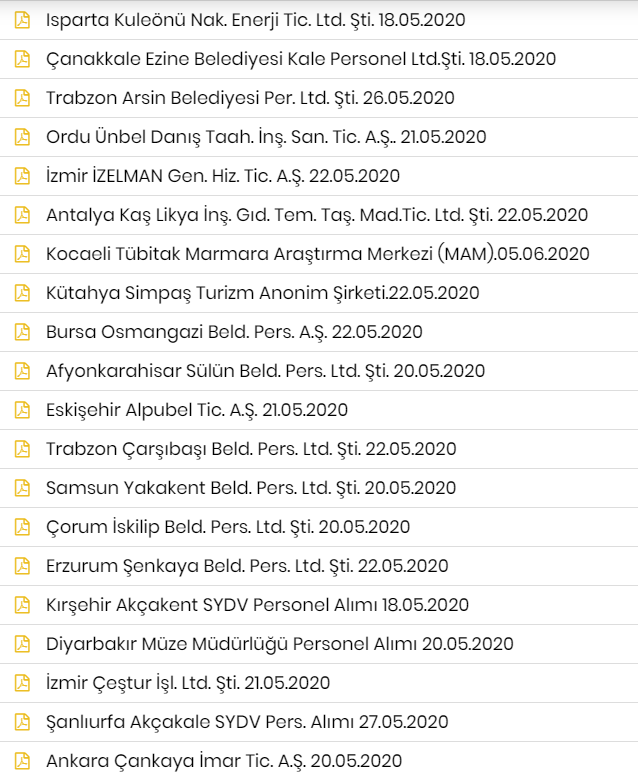
Task: Click PDF icon beside Diyarbakır Müze Müdürlüğü
Action: coord(22,644)
